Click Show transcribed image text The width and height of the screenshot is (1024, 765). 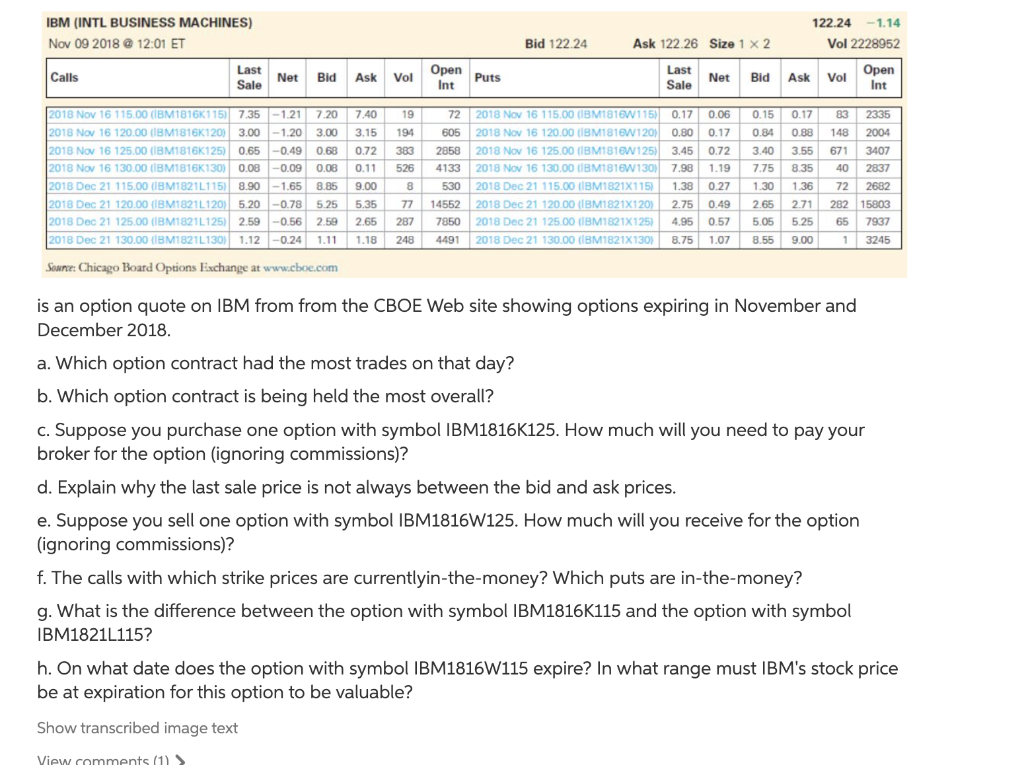coord(137,728)
